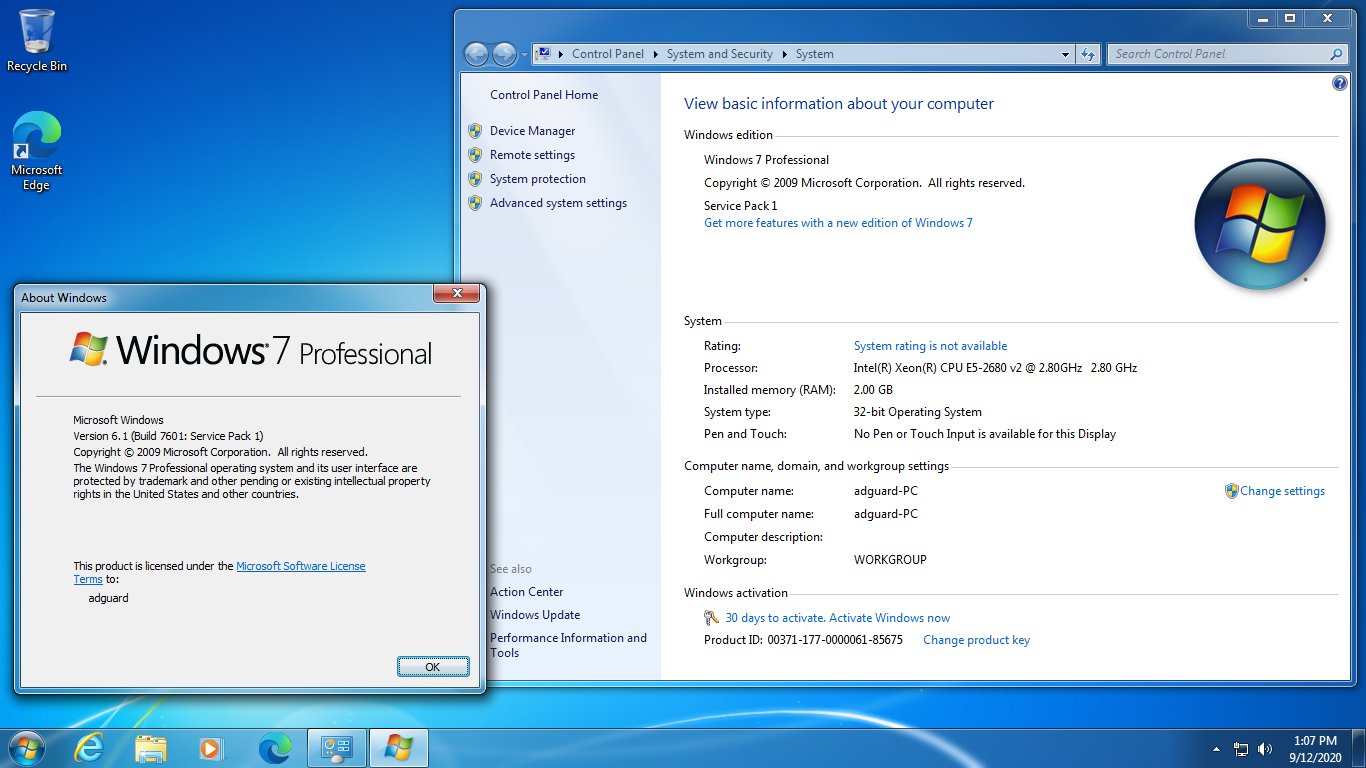Click the taskbar clock and date
This screenshot has height=768, width=1366.
1315,748
